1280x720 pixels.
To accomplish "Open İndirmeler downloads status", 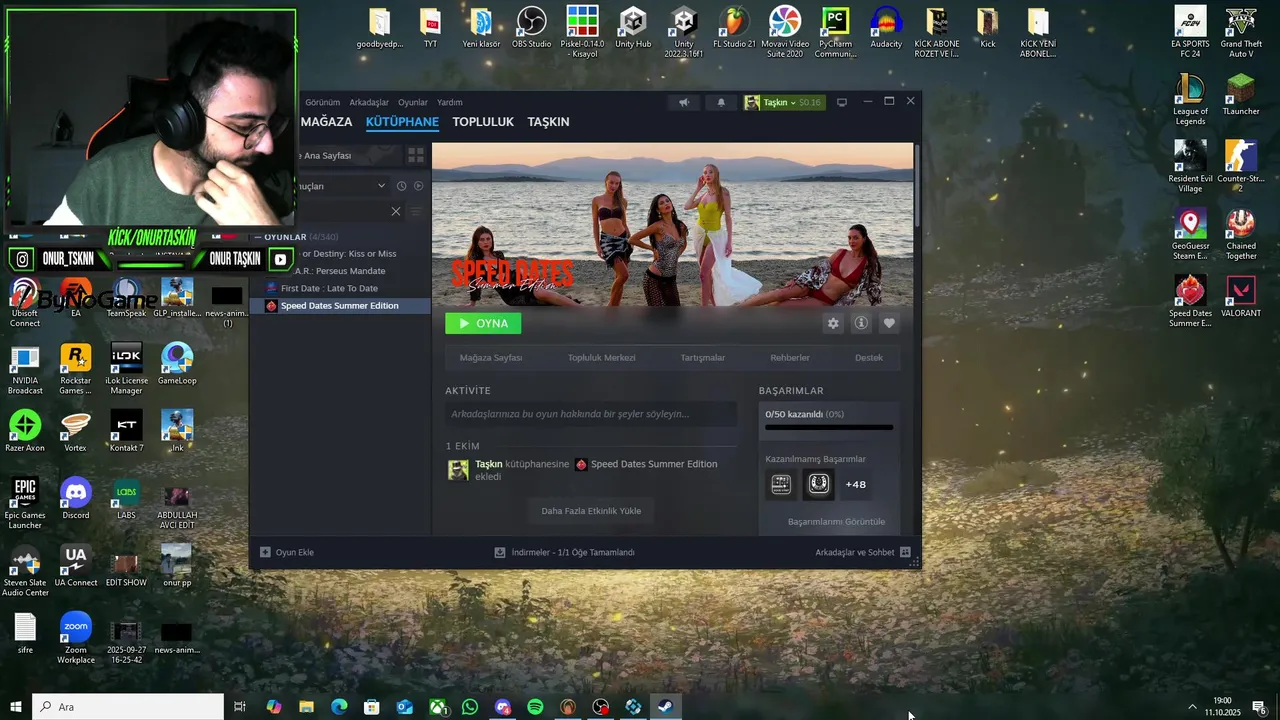I will tap(565, 552).
